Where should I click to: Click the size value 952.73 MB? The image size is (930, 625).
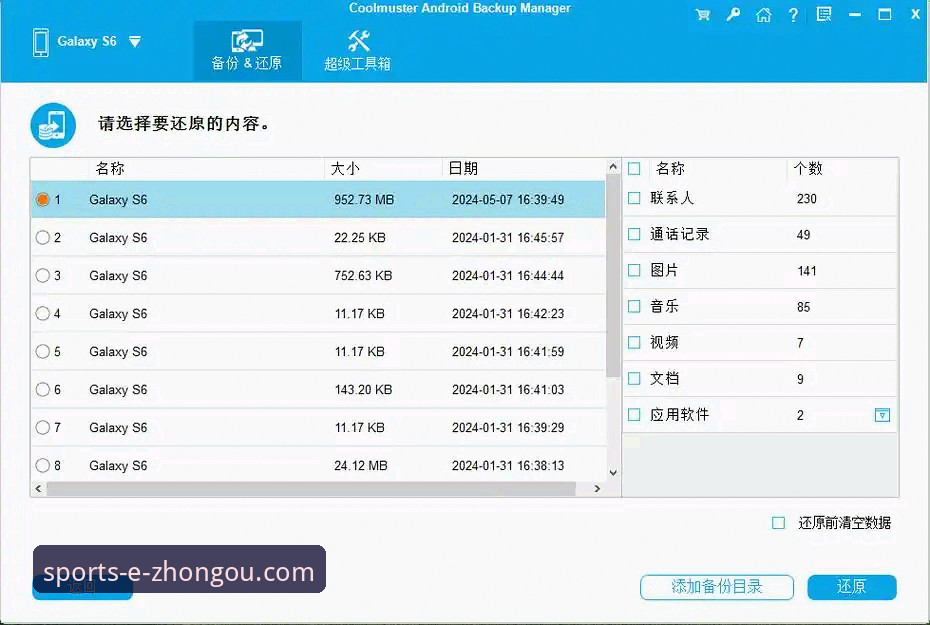click(x=364, y=200)
